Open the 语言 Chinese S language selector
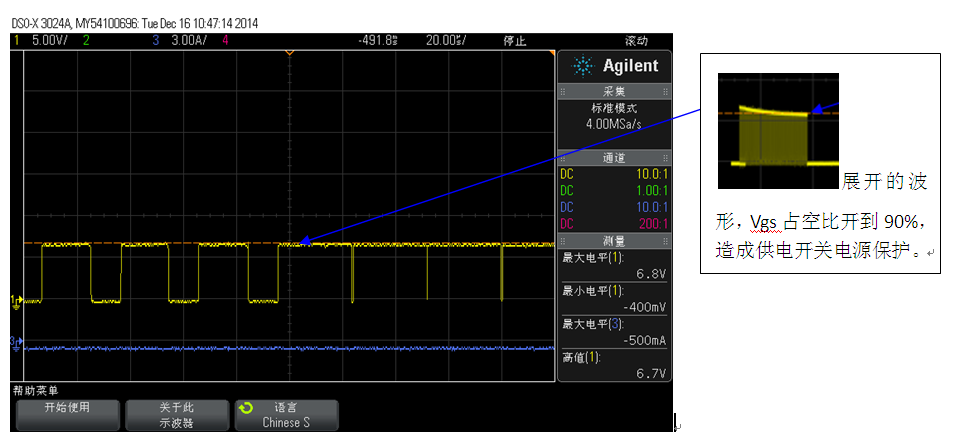Screen dimensions: 959x441 point(286,415)
